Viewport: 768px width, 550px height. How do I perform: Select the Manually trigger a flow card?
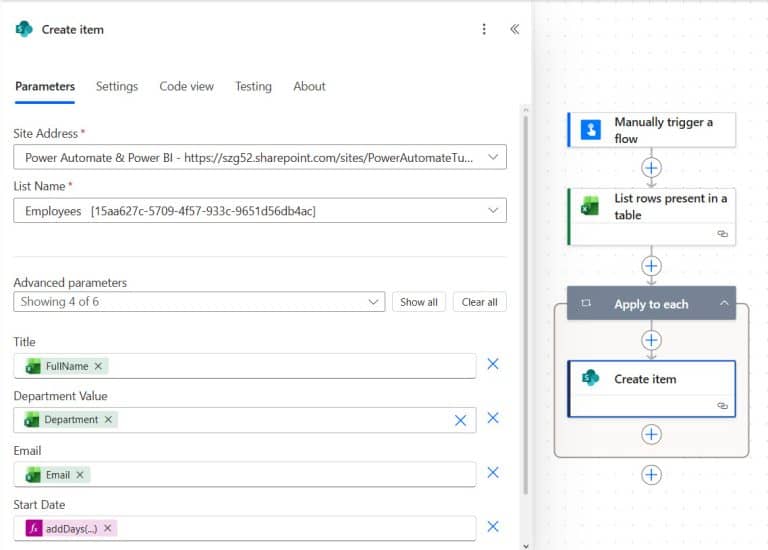tap(651, 130)
